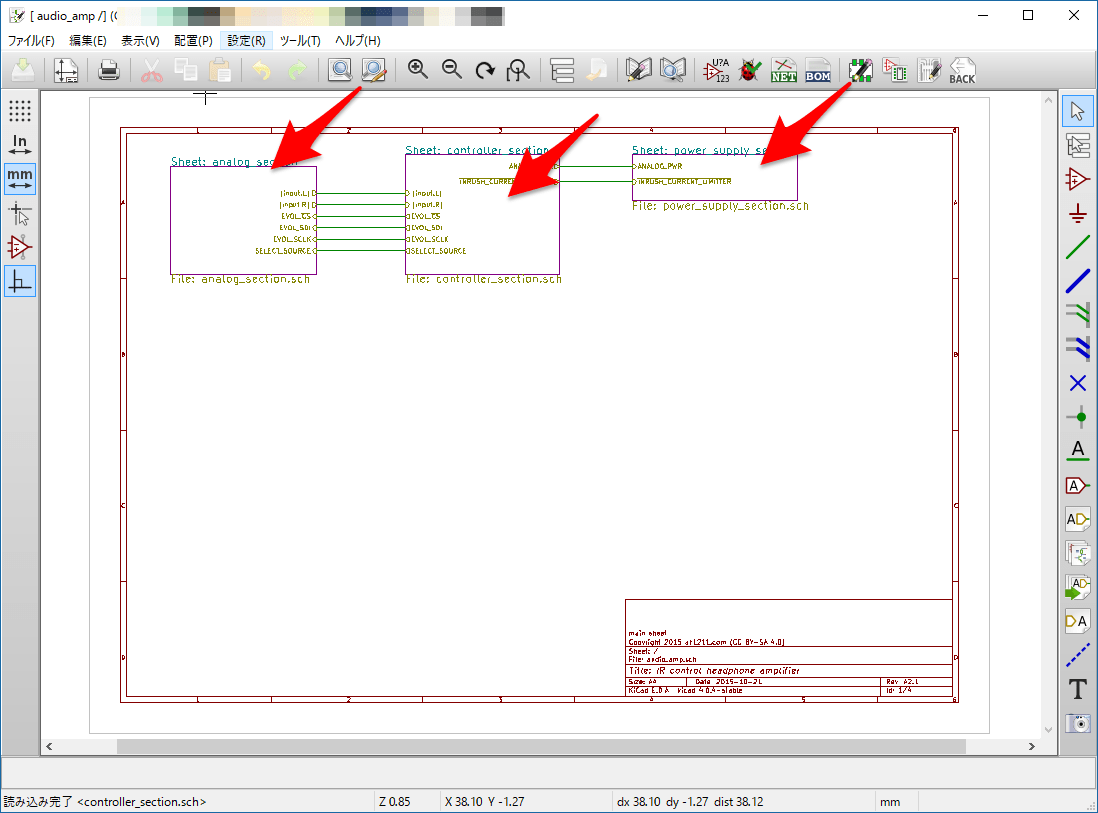Open the 設定(R) menu

tap(246, 41)
